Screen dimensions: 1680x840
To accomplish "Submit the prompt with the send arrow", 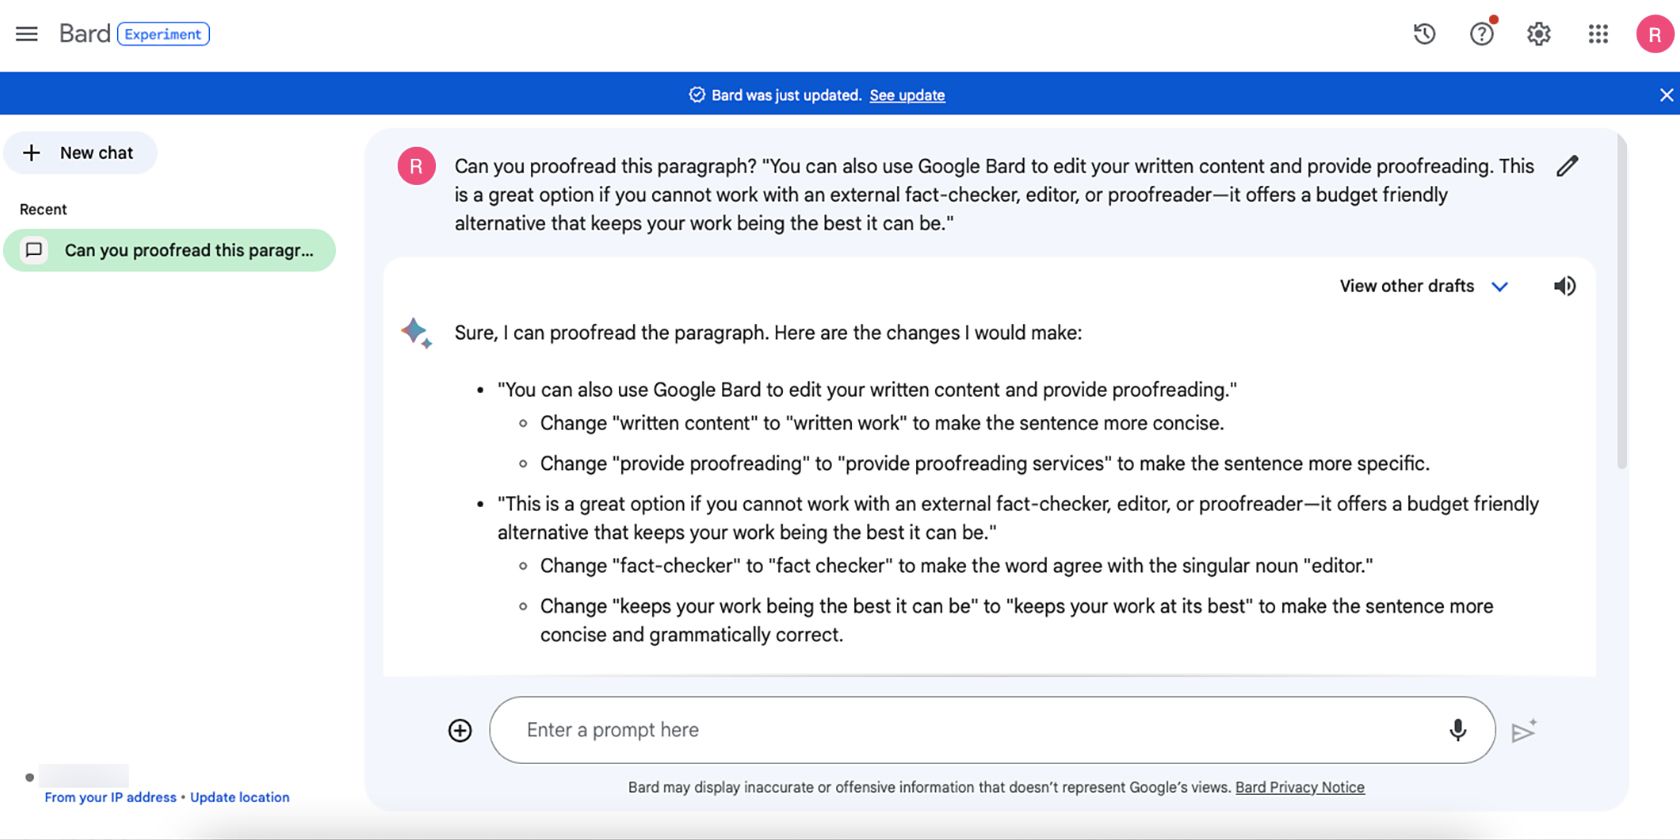I will click(x=1523, y=731).
